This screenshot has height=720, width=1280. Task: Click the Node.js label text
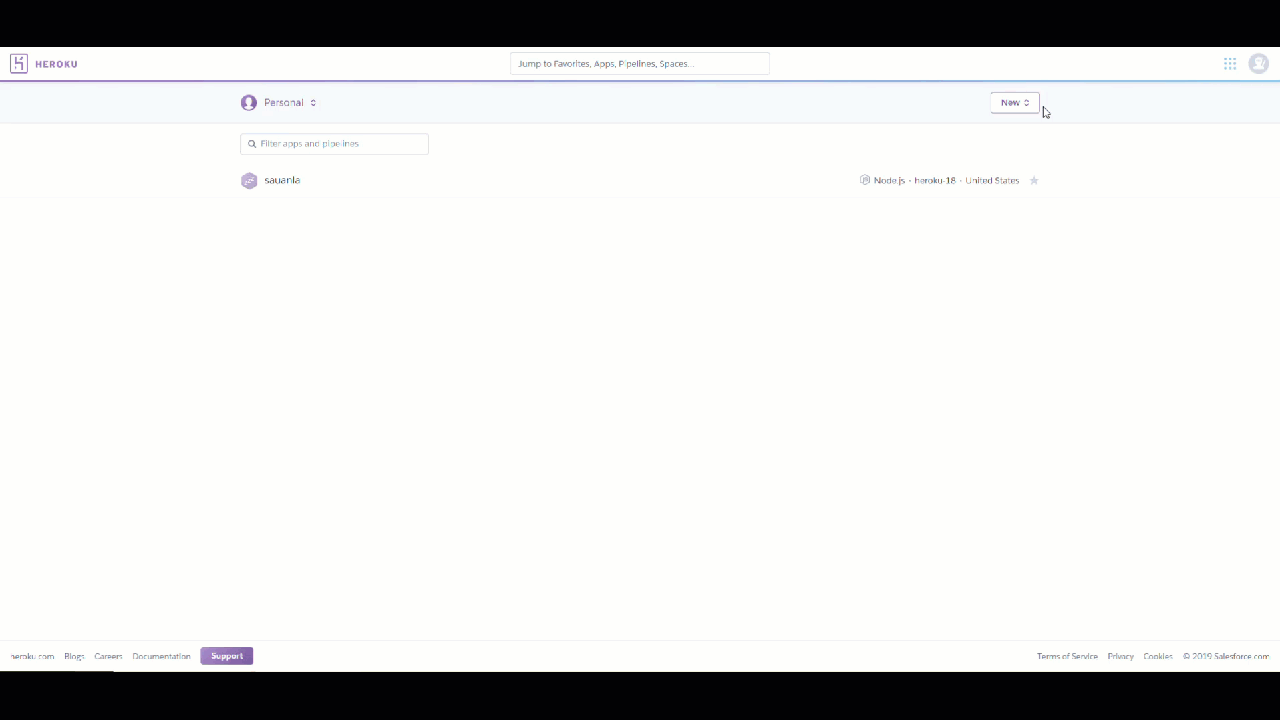tap(889, 181)
